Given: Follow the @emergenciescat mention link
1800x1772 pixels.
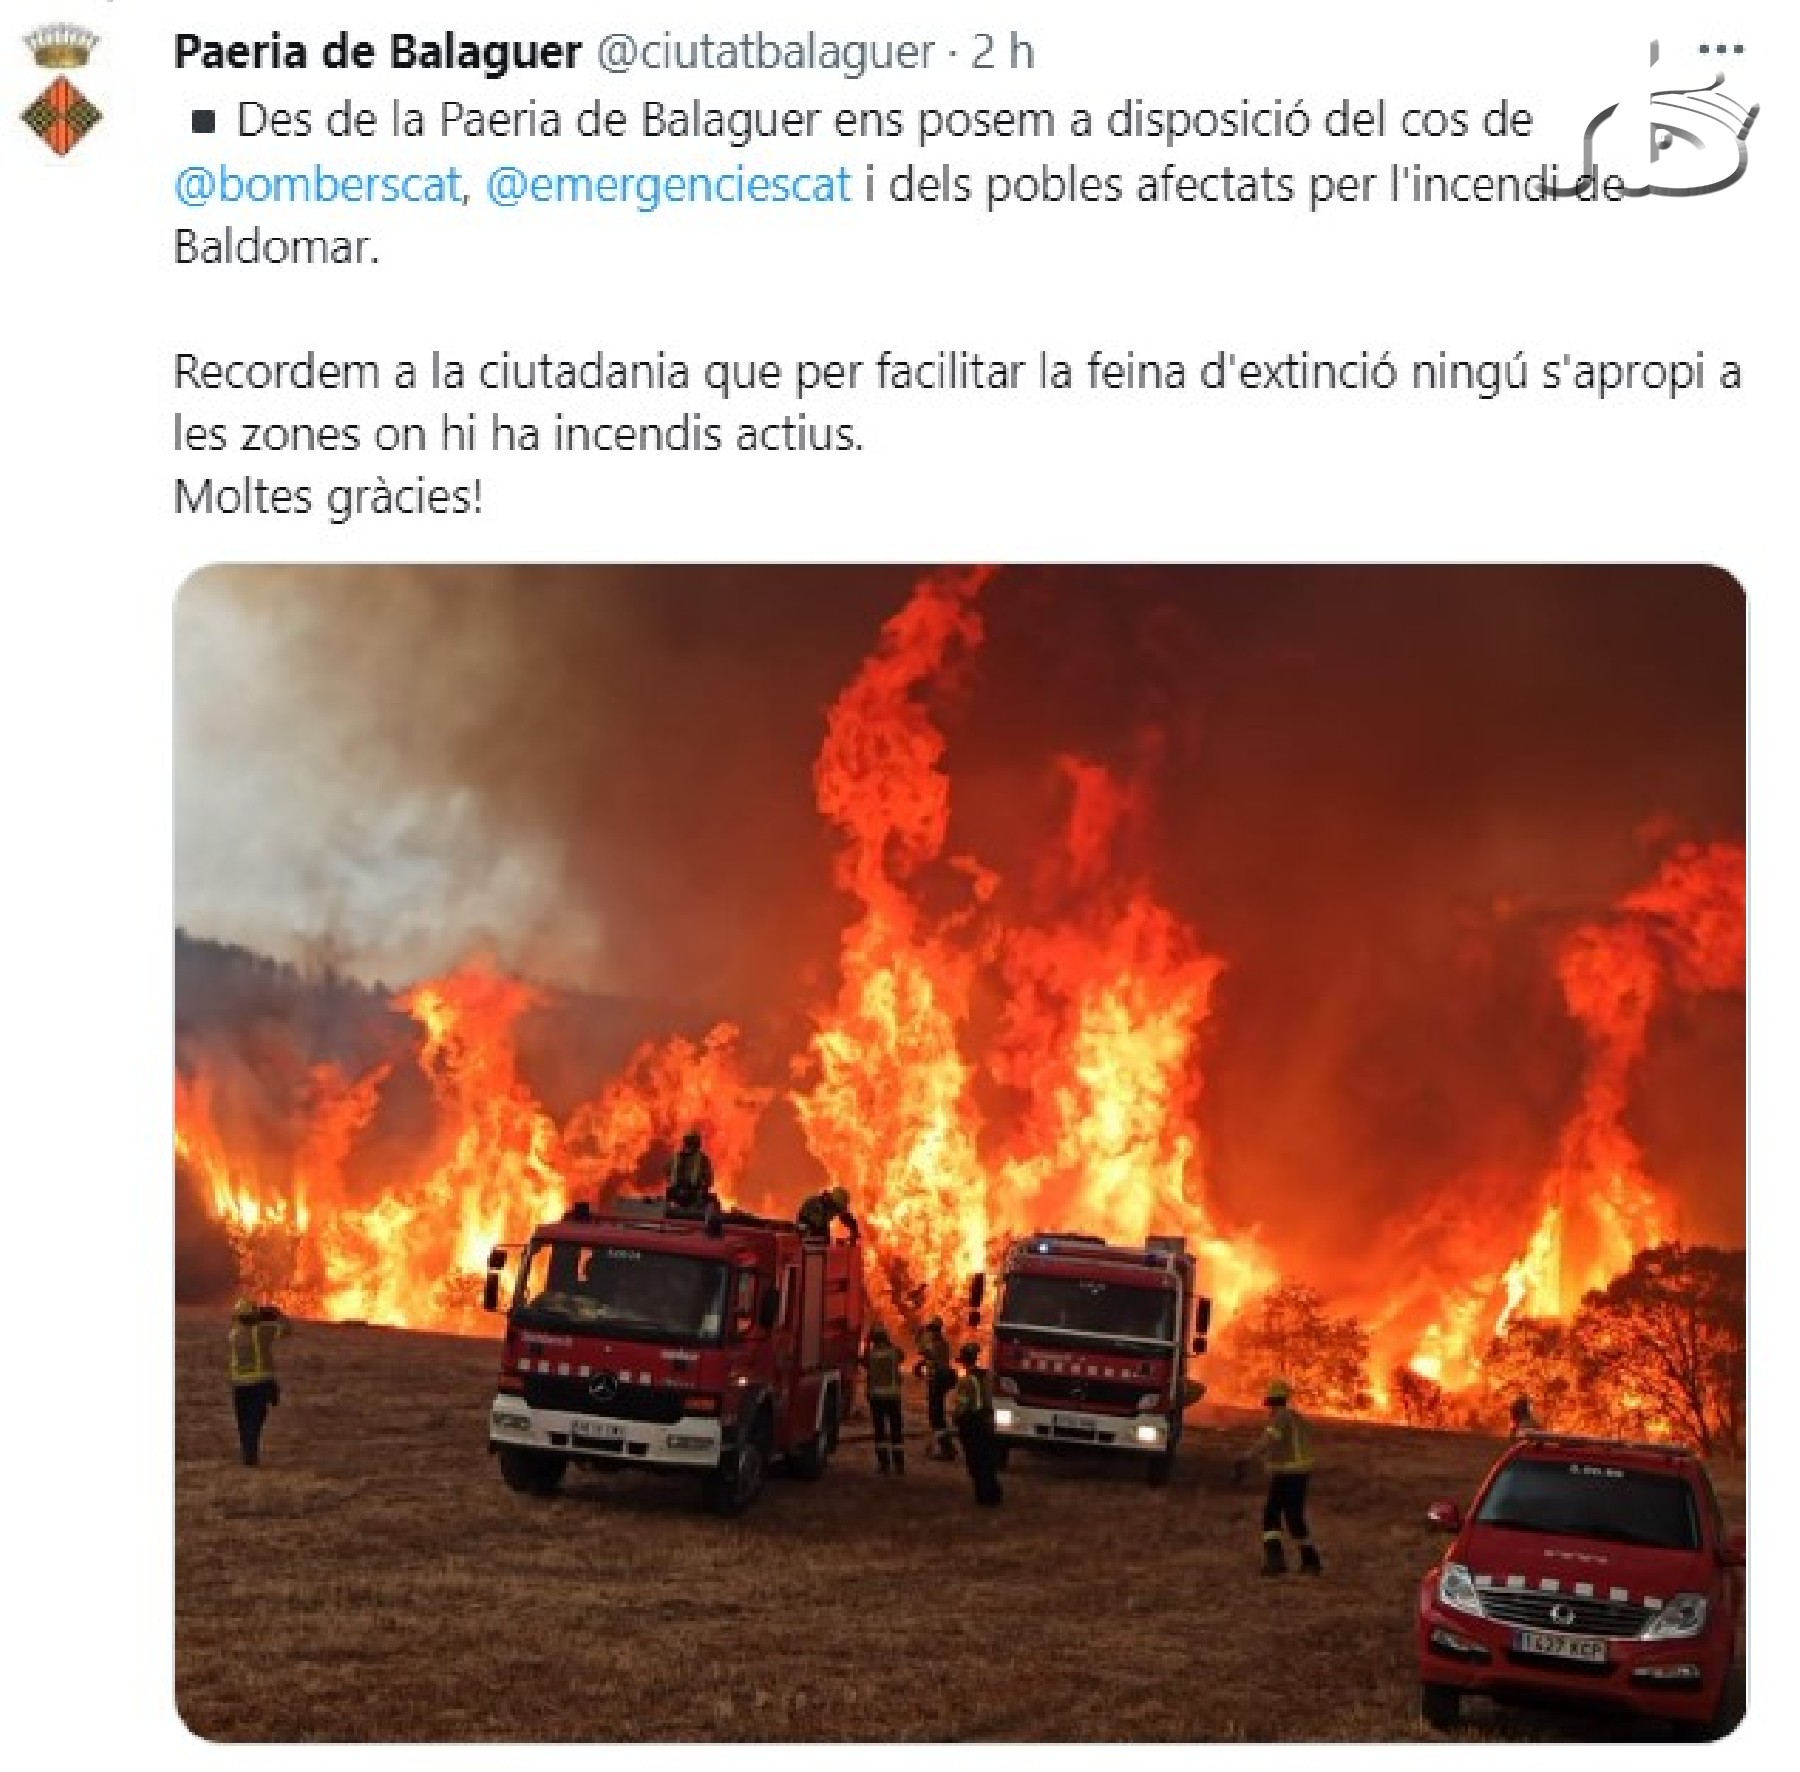Looking at the screenshot, I should click(x=668, y=185).
